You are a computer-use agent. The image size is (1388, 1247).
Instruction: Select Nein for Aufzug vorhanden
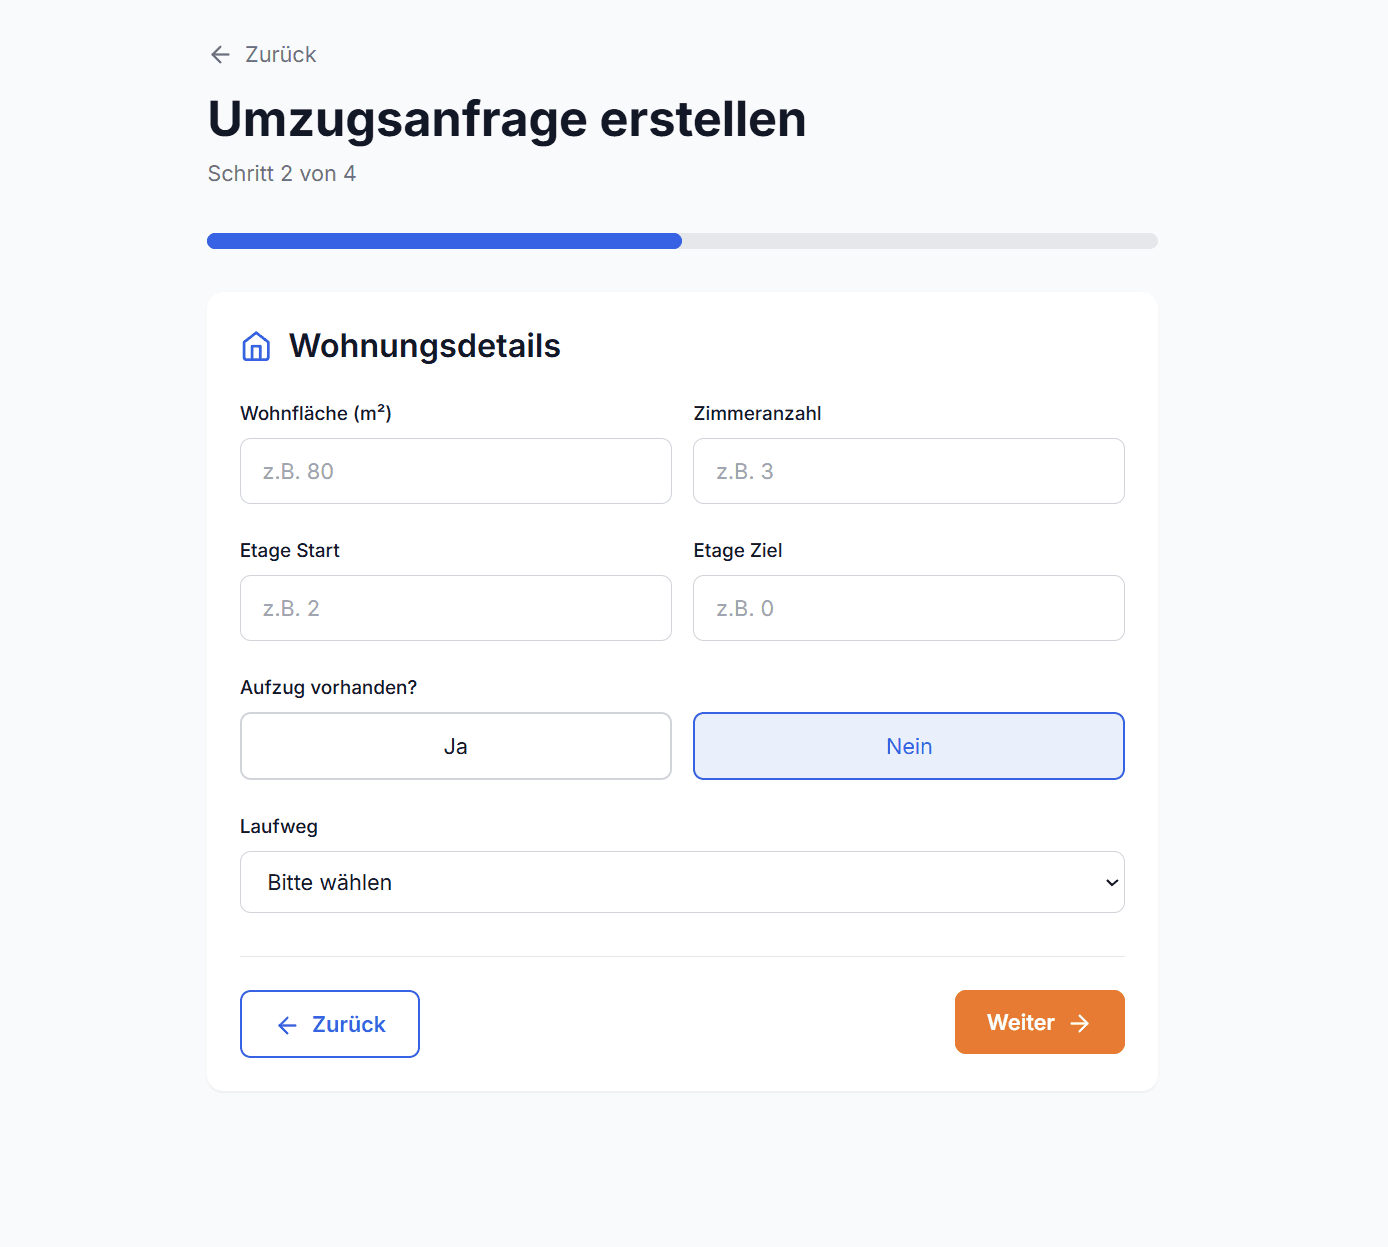tap(908, 746)
